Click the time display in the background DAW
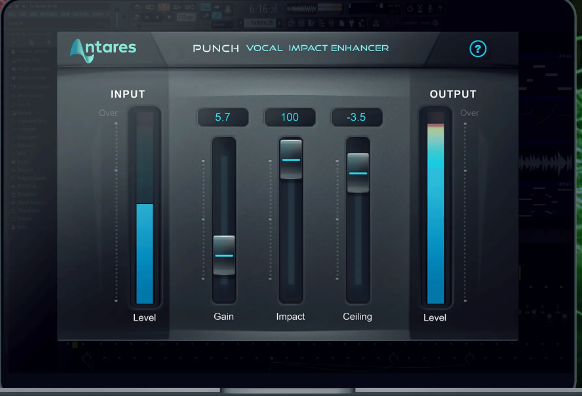582x396 pixels. pyautogui.click(x=264, y=9)
